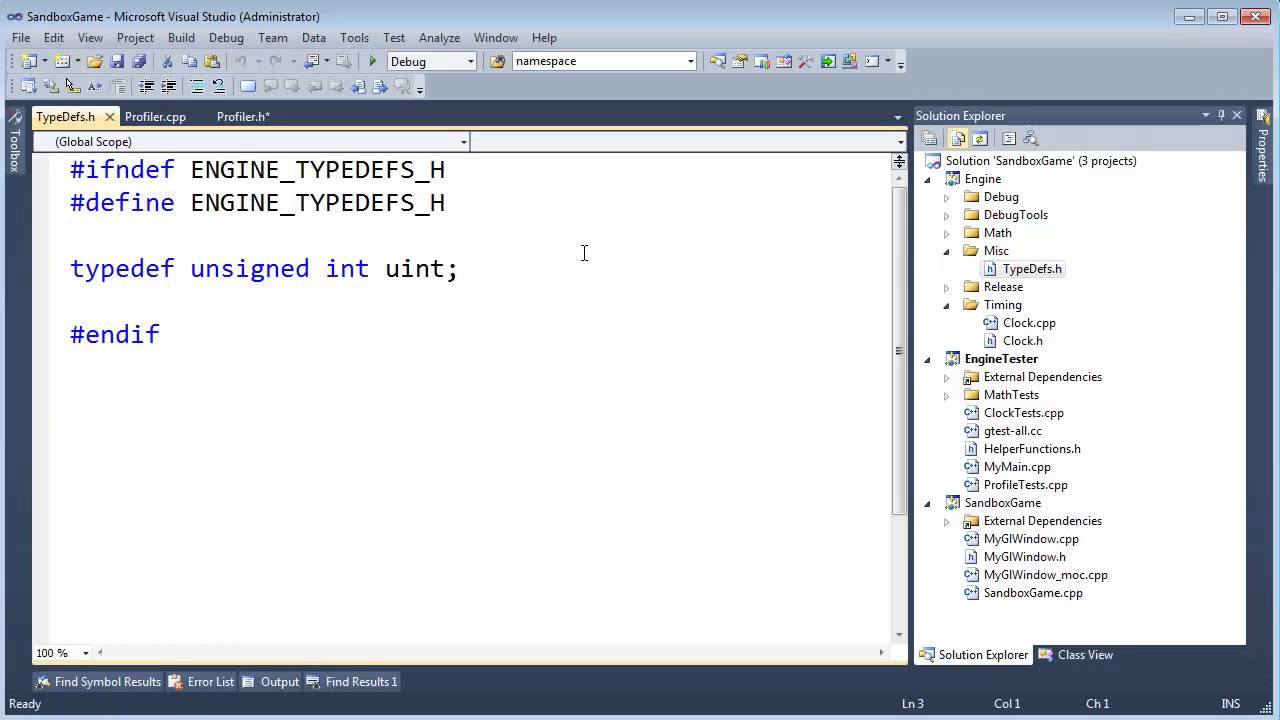This screenshot has height=720, width=1280.
Task: Decrease line indent in text editor toolbar
Action: [146, 87]
